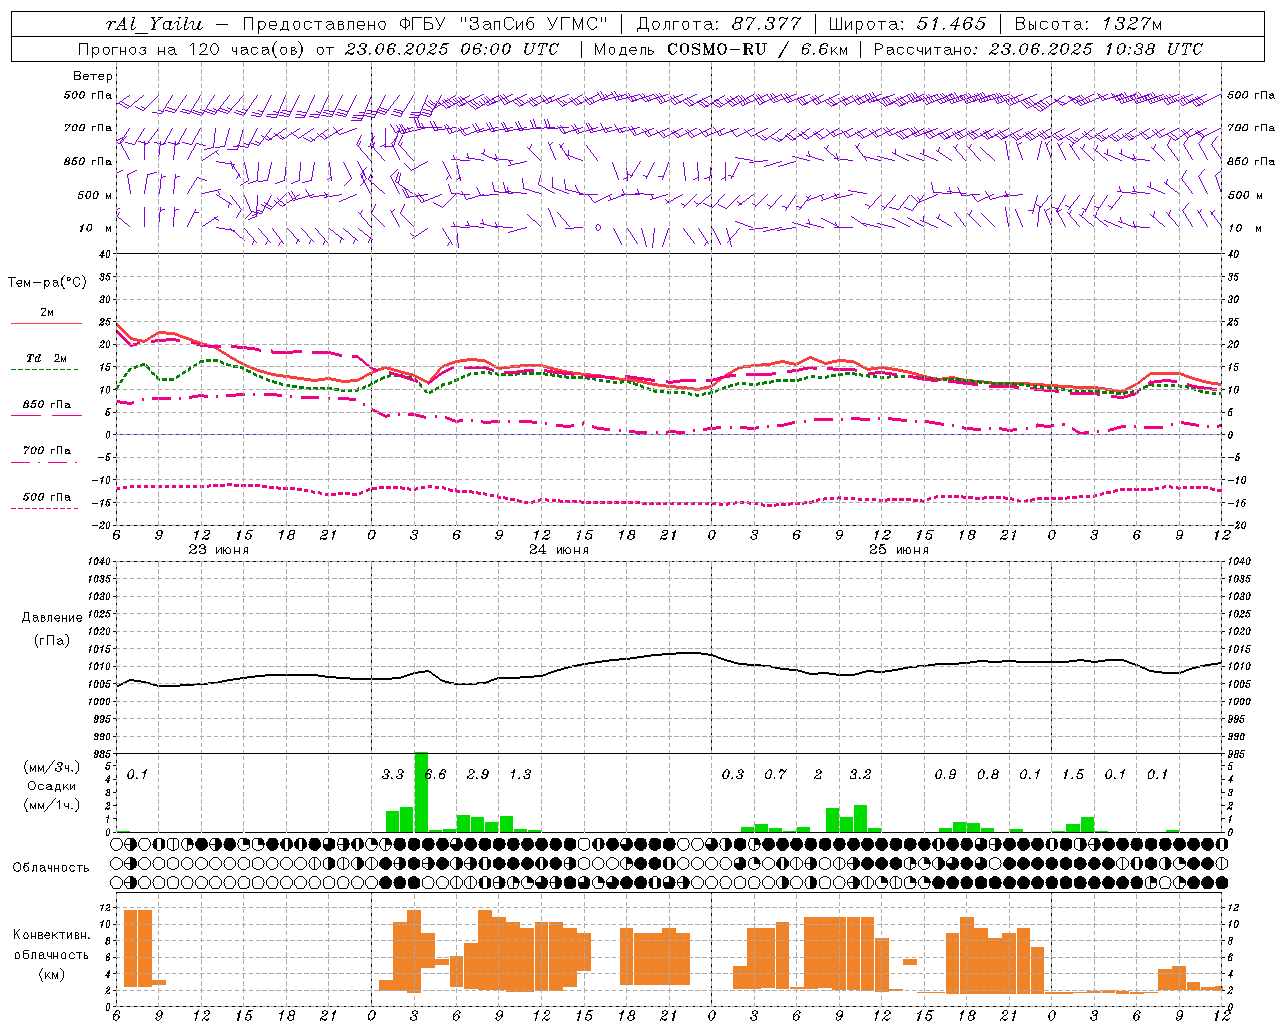
Task: Click the Осадки precipitation label
Action: 51,786
